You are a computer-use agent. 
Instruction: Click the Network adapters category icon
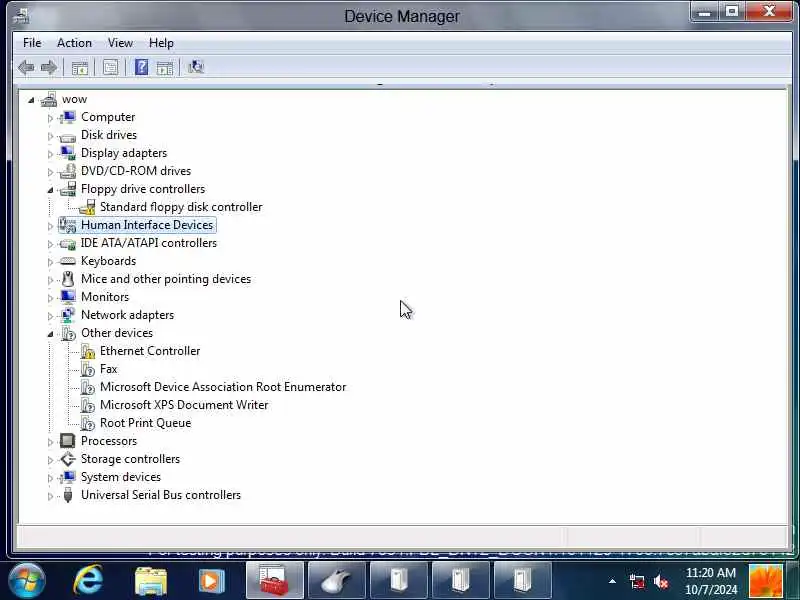pyautogui.click(x=67, y=315)
